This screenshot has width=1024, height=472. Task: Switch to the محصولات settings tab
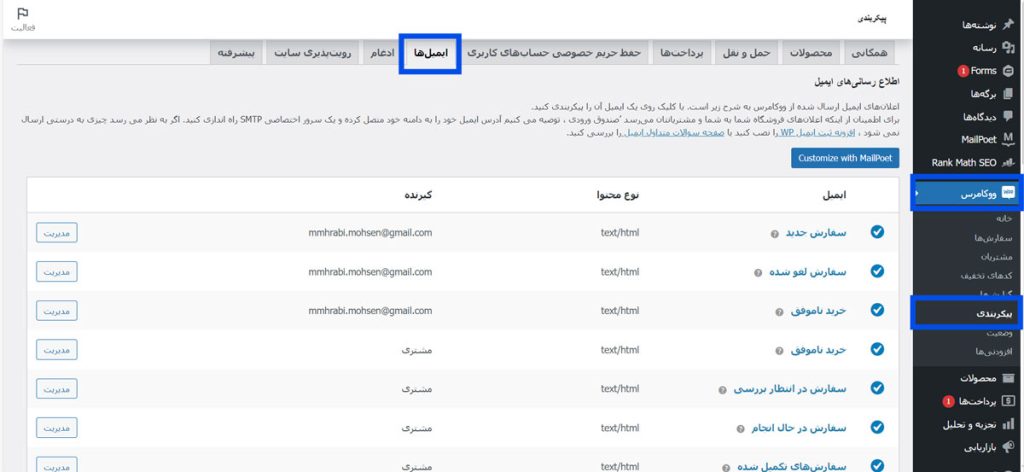pyautogui.click(x=810, y=53)
